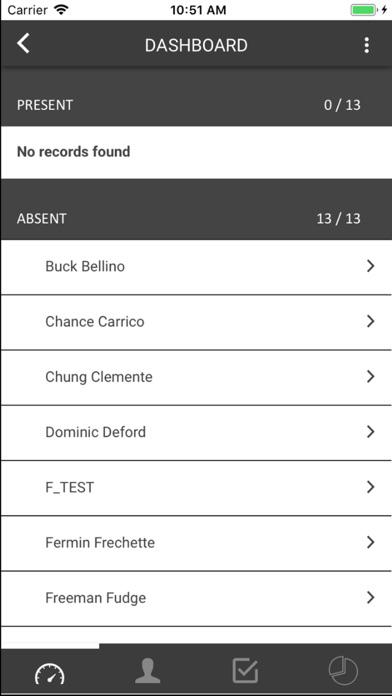Viewport: 392px width, 696px height.
Task: Open Freeman Fudge record
Action: click(196, 599)
